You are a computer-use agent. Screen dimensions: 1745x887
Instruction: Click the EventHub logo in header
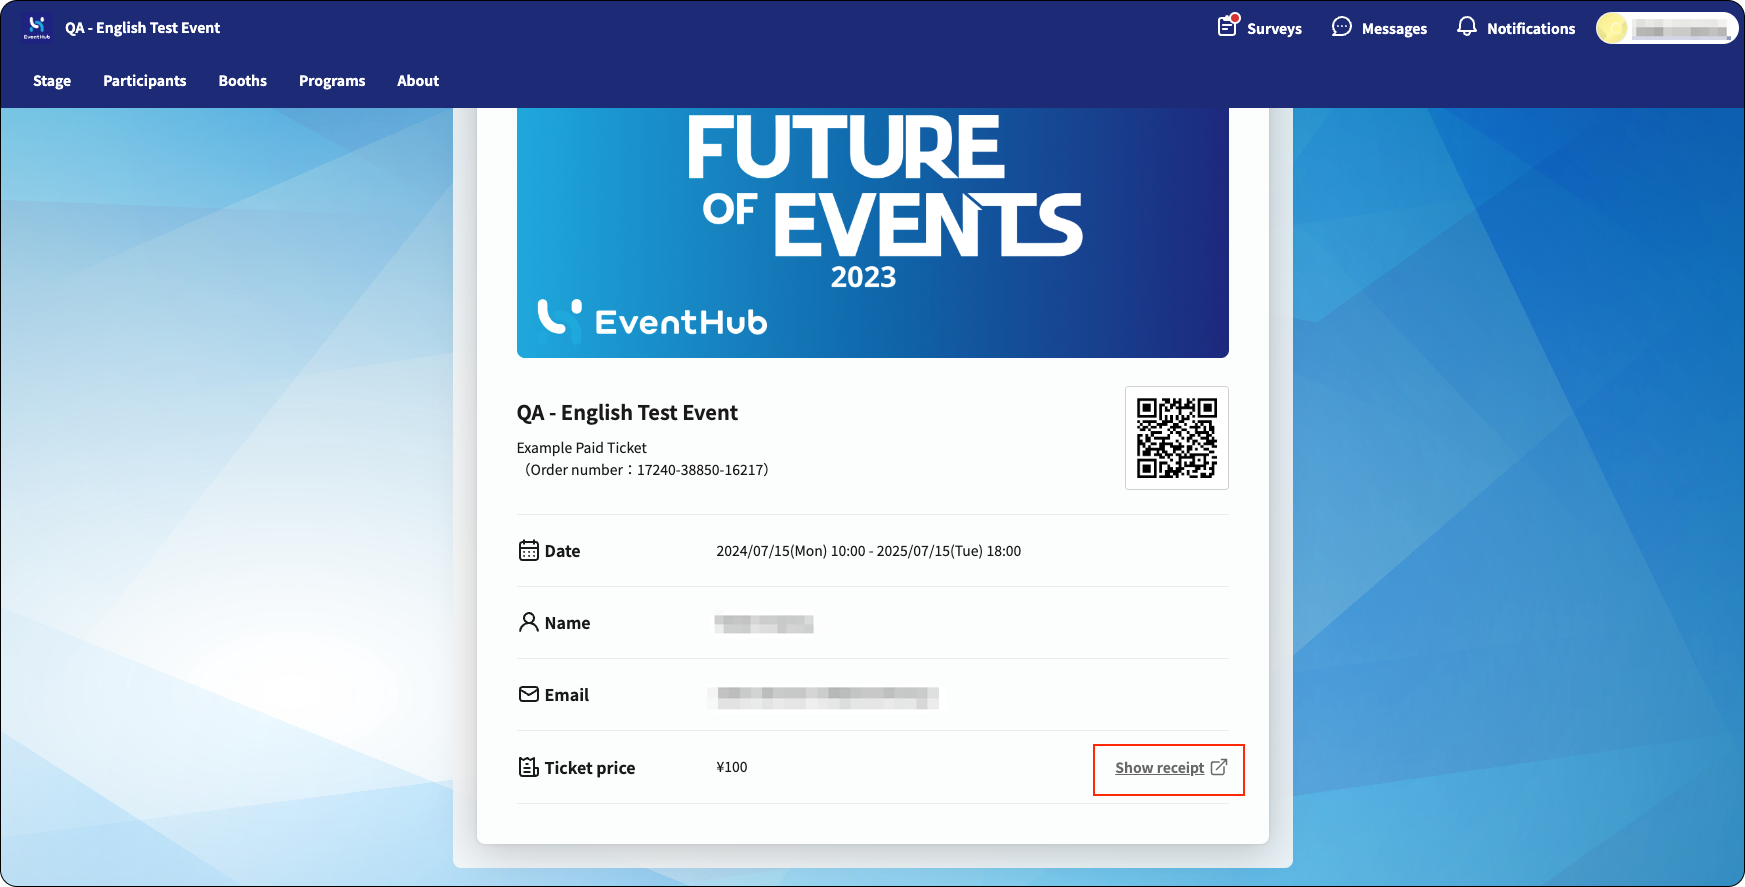[x=37, y=28]
